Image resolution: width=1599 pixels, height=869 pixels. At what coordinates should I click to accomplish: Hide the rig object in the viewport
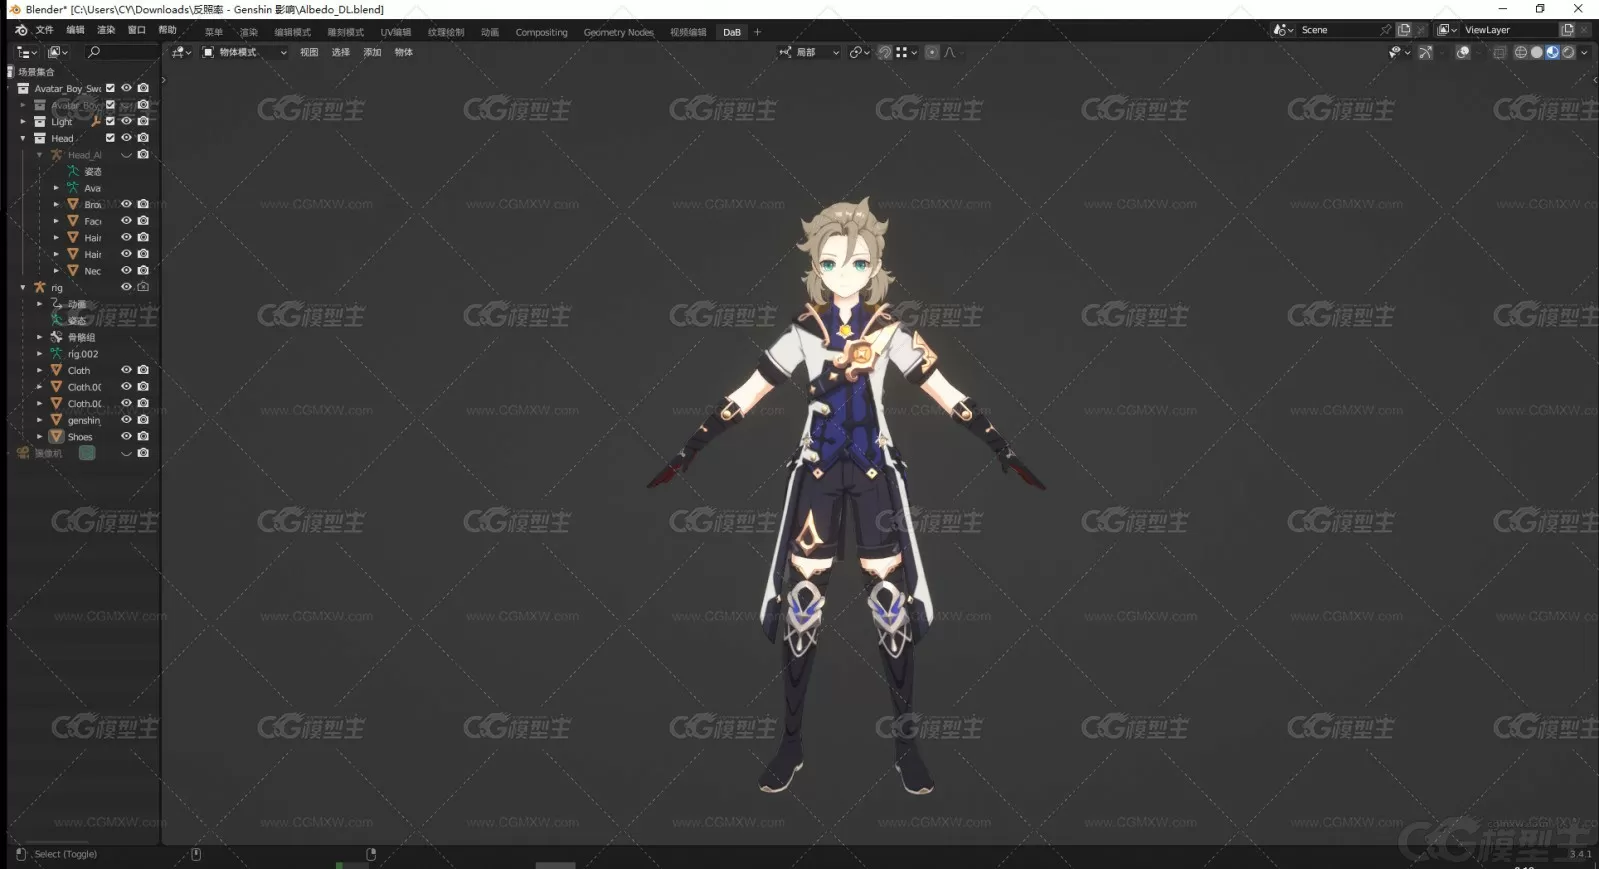point(126,287)
